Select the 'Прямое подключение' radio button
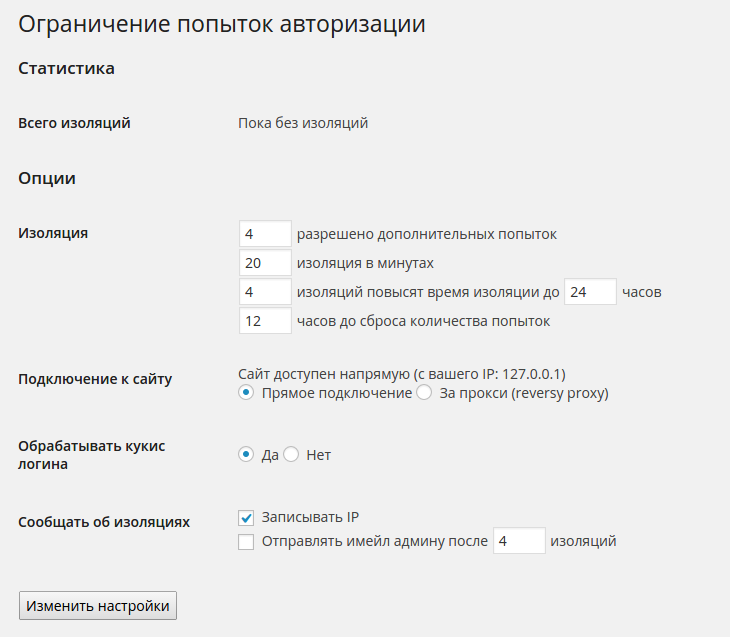This screenshot has height=637, width=730. (246, 393)
